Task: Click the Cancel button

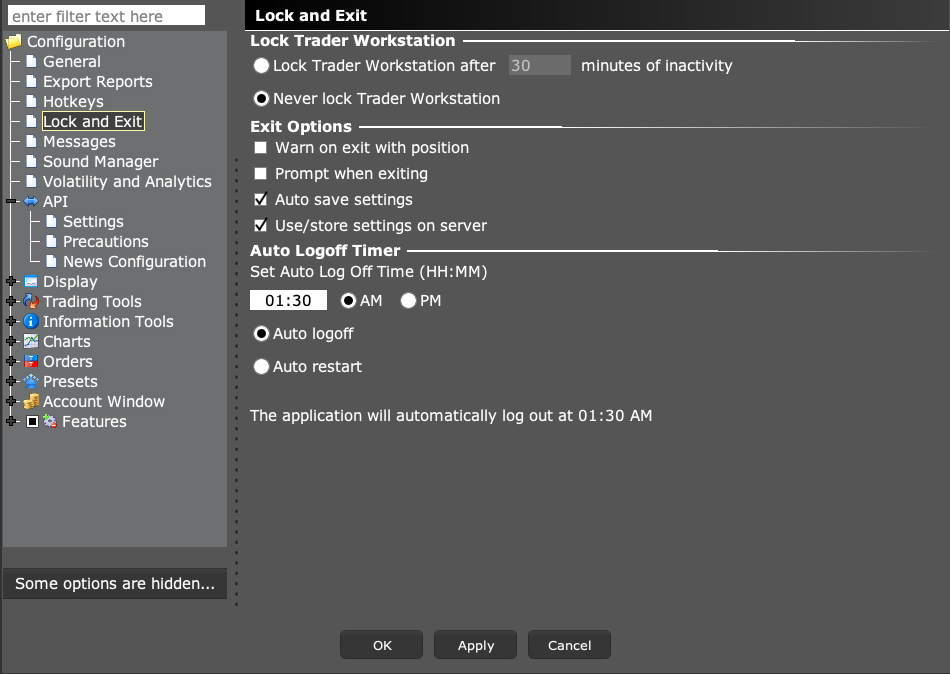Action: point(570,645)
